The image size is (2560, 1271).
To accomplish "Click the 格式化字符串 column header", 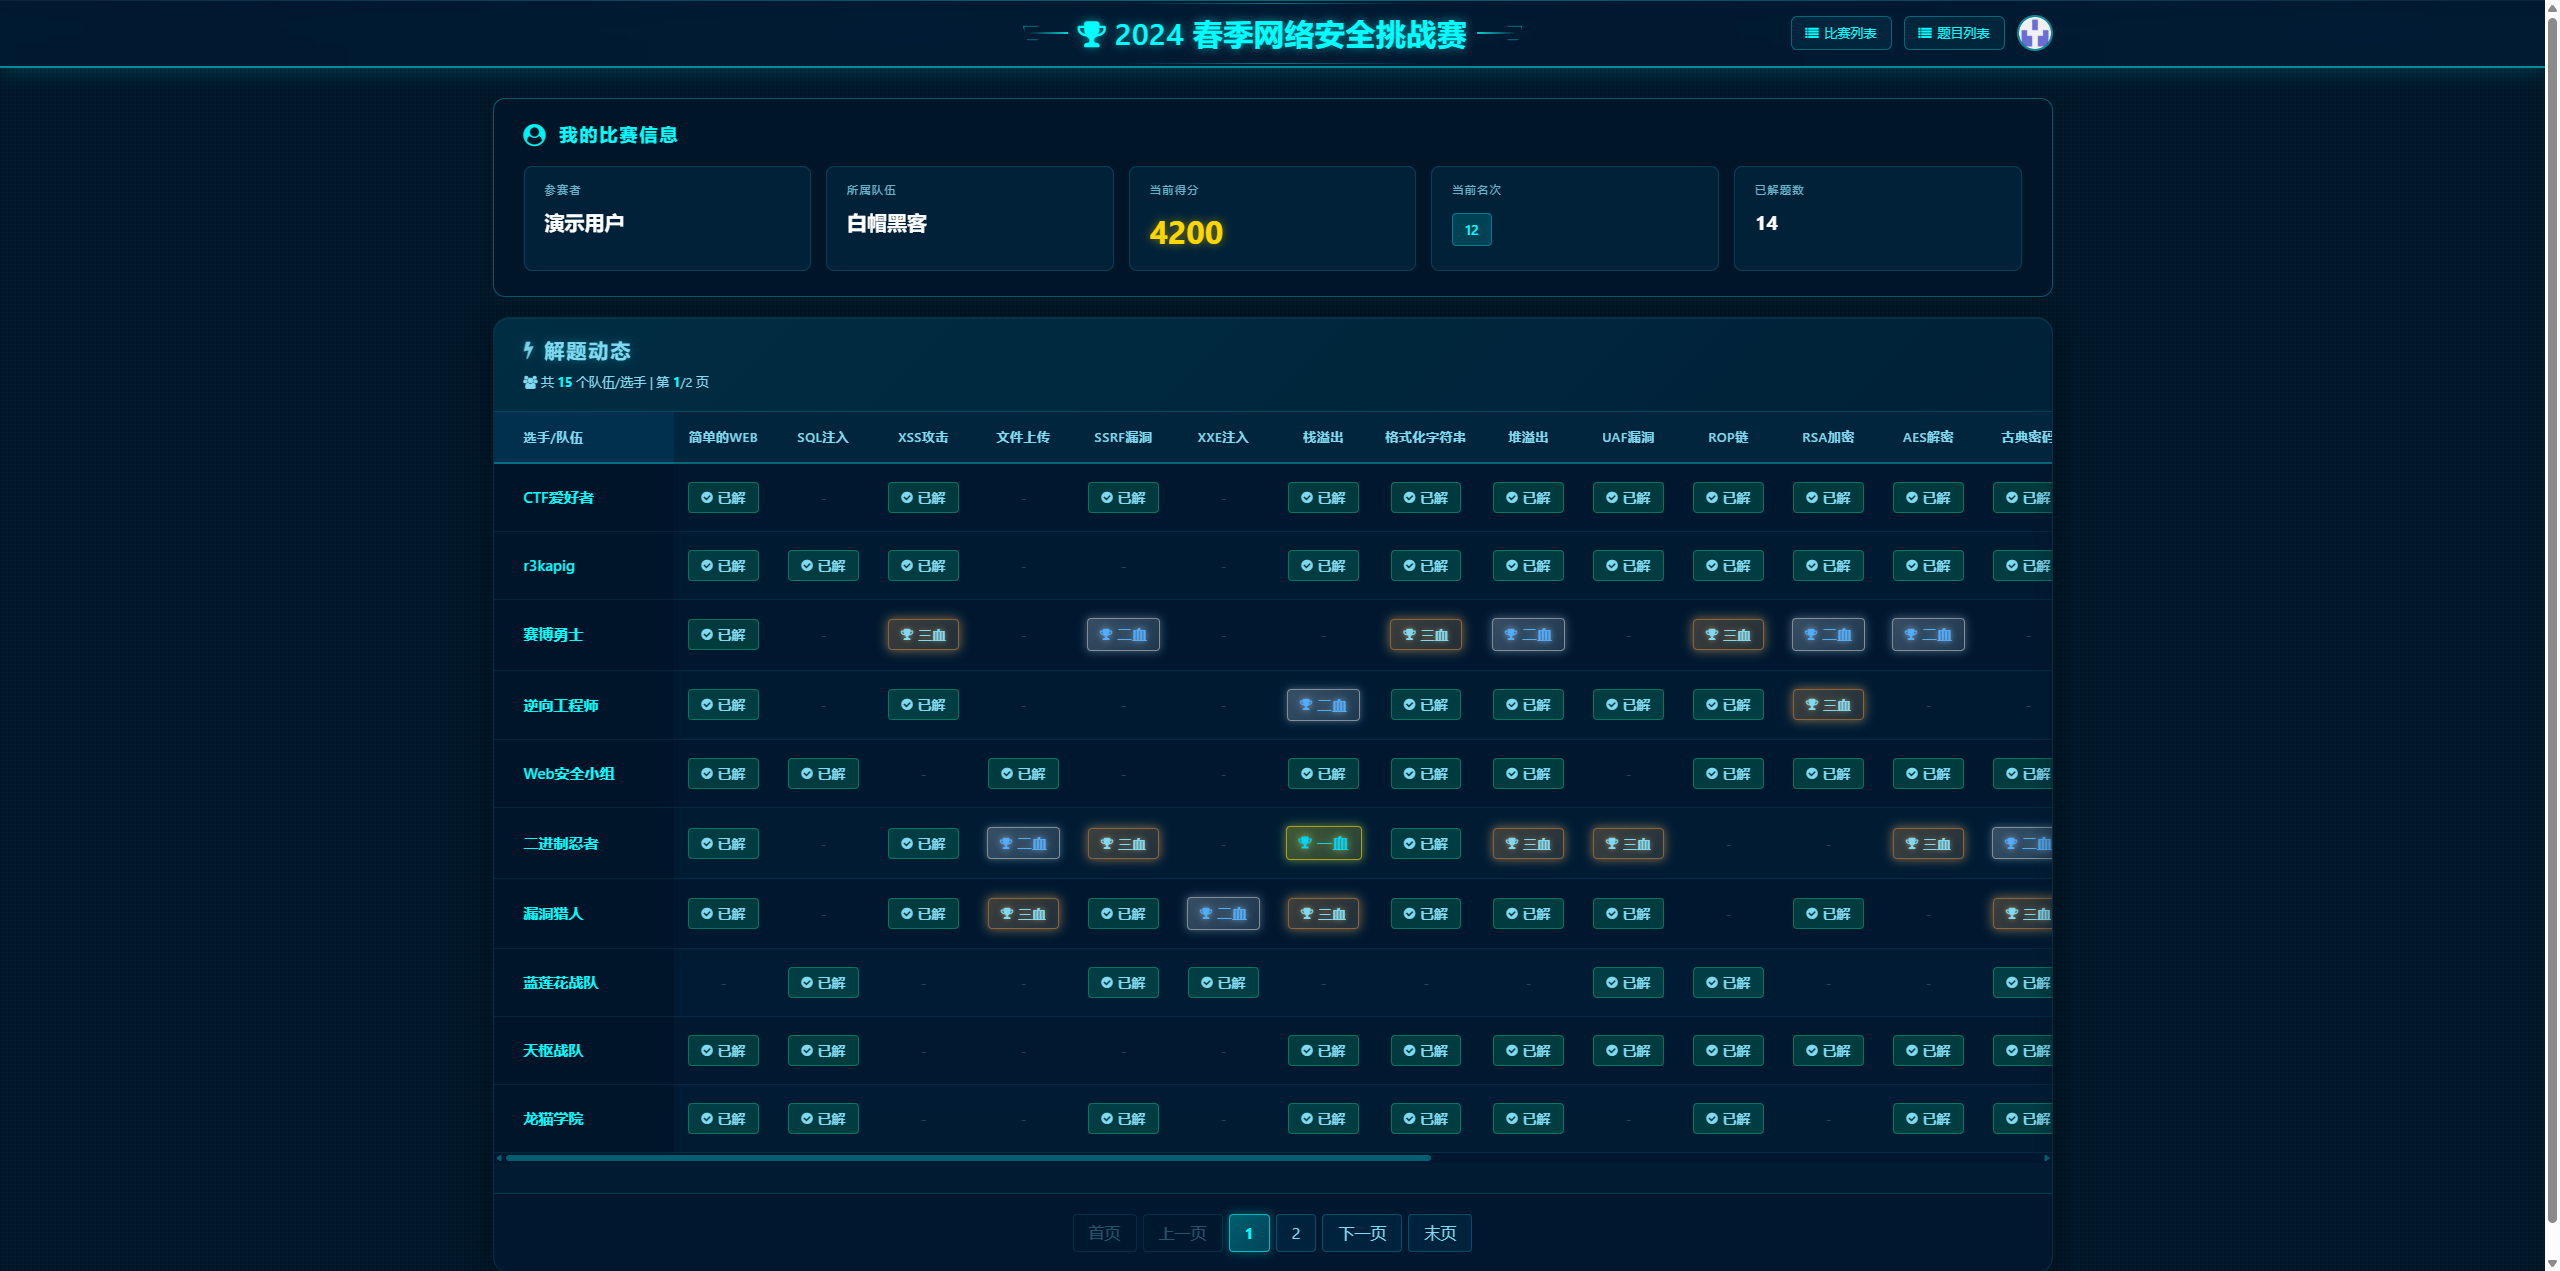I will click(x=1425, y=437).
